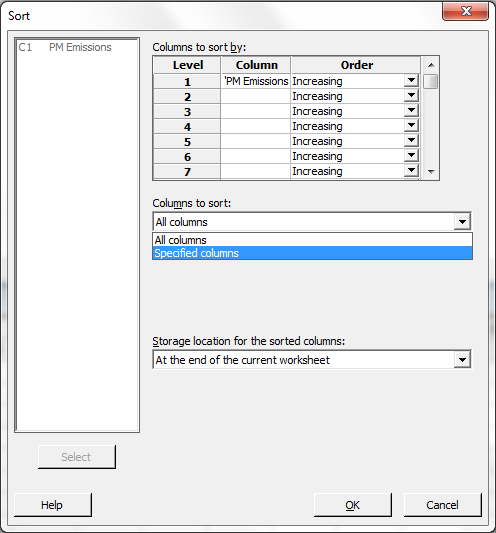Click the empty Column cell for level 2
This screenshot has height=533, width=496.
point(256,96)
